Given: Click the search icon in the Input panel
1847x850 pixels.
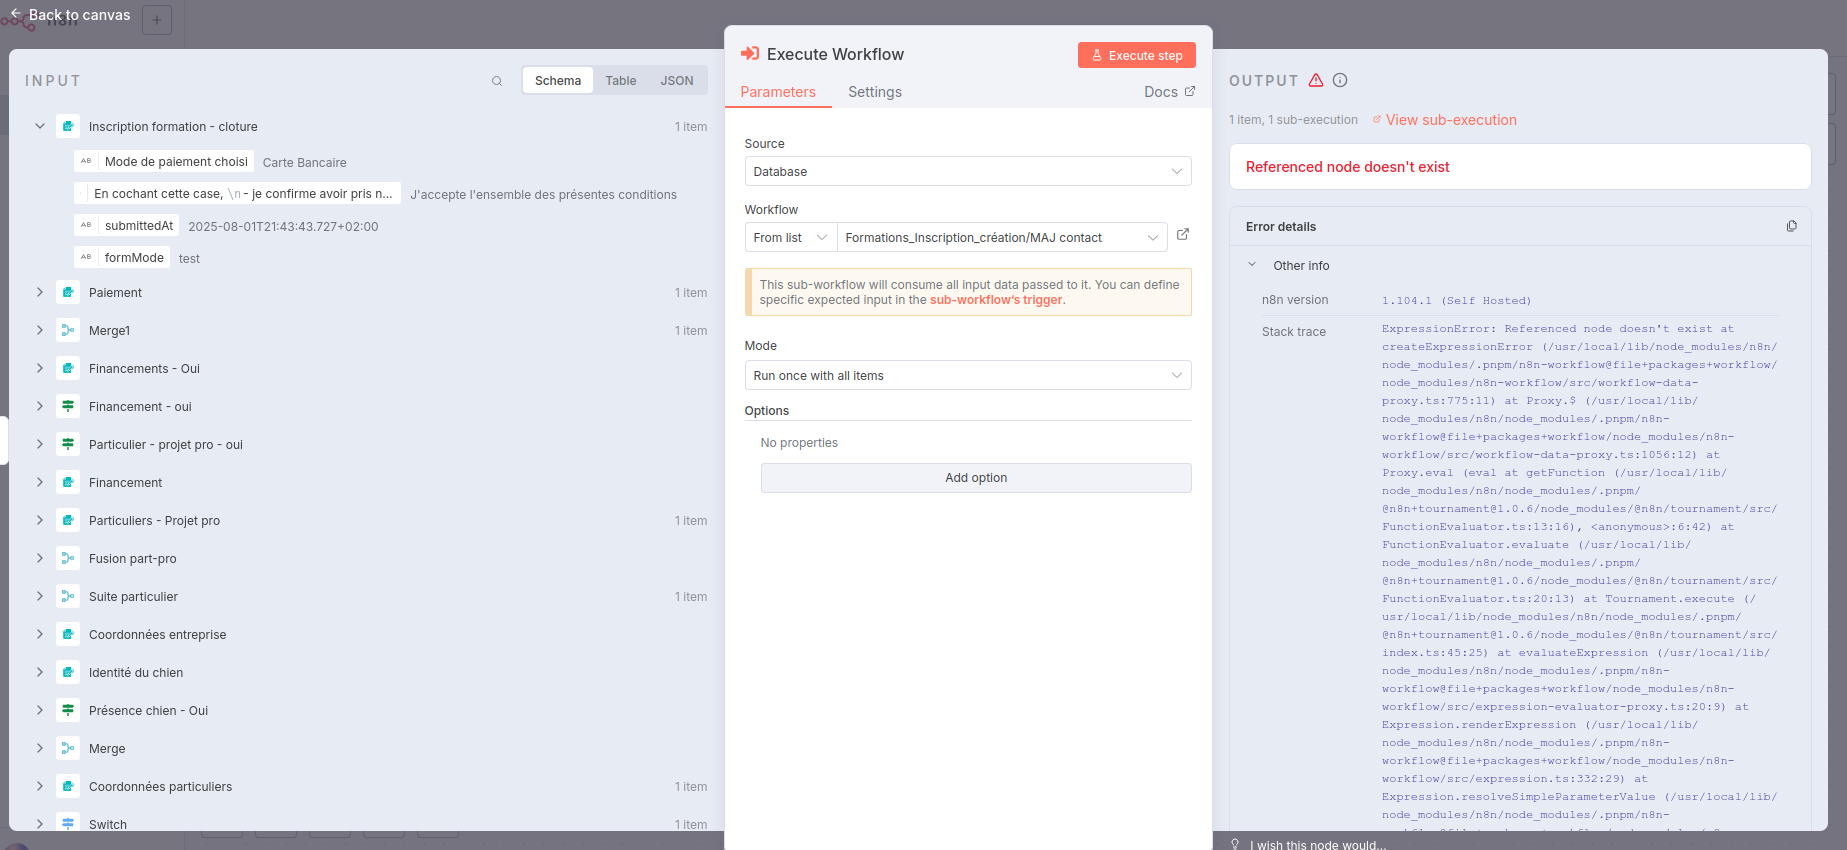Looking at the screenshot, I should point(497,81).
